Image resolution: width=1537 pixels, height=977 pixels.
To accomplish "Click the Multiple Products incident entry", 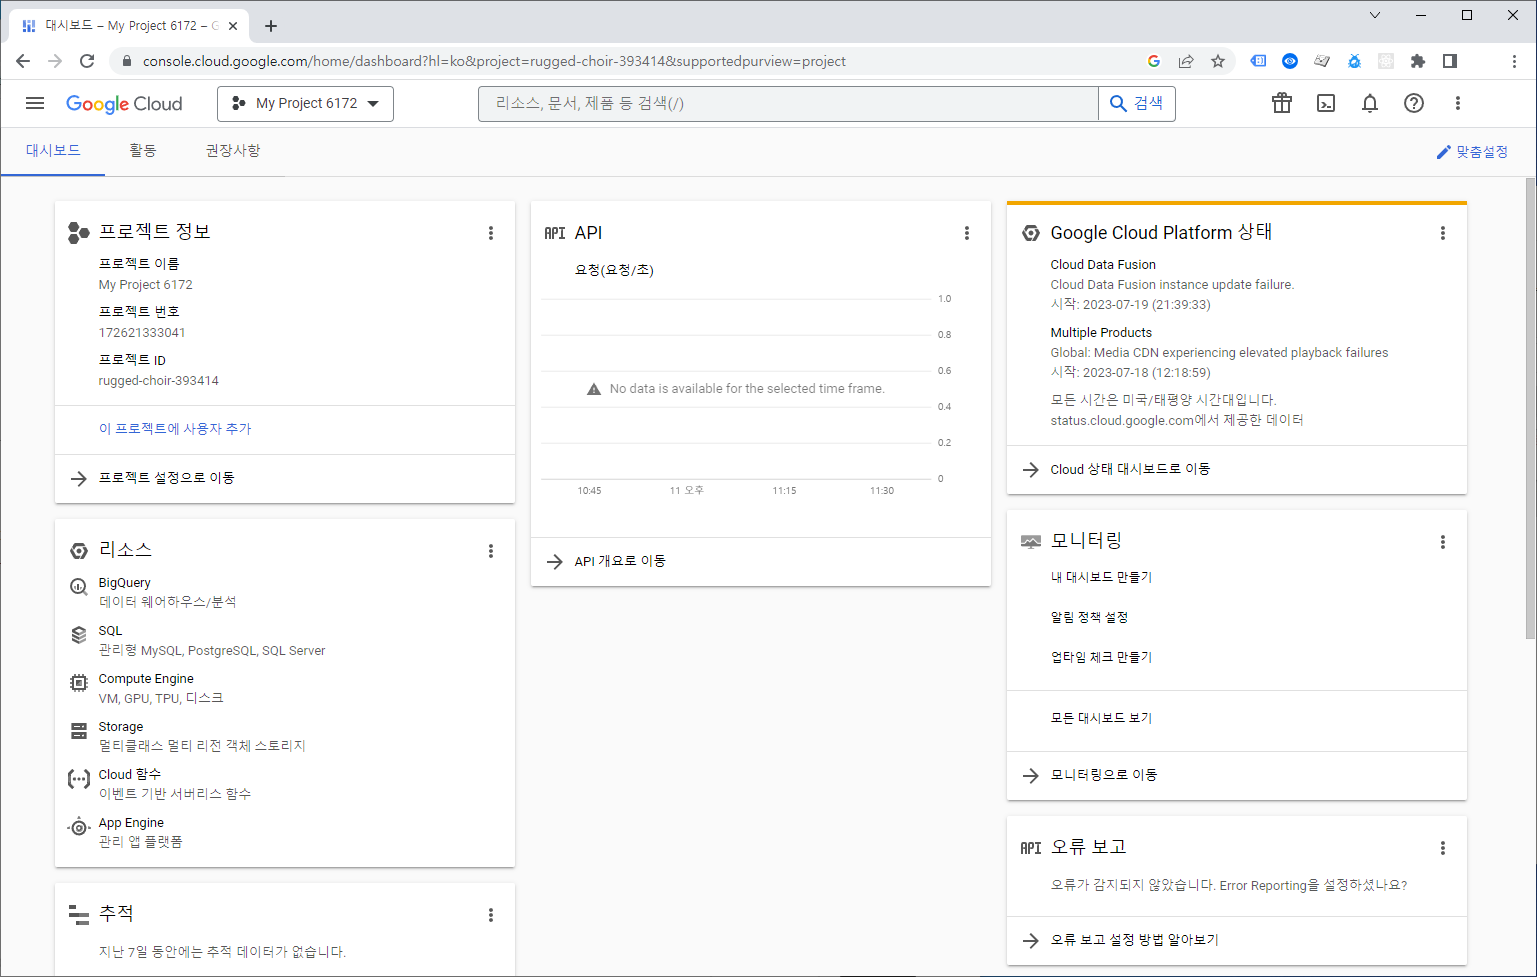I will coord(1219,353).
